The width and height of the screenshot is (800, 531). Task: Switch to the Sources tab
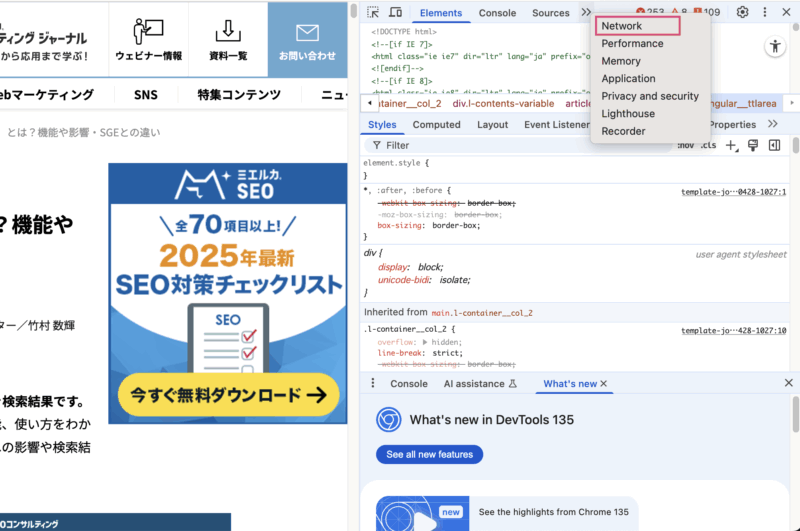551,13
